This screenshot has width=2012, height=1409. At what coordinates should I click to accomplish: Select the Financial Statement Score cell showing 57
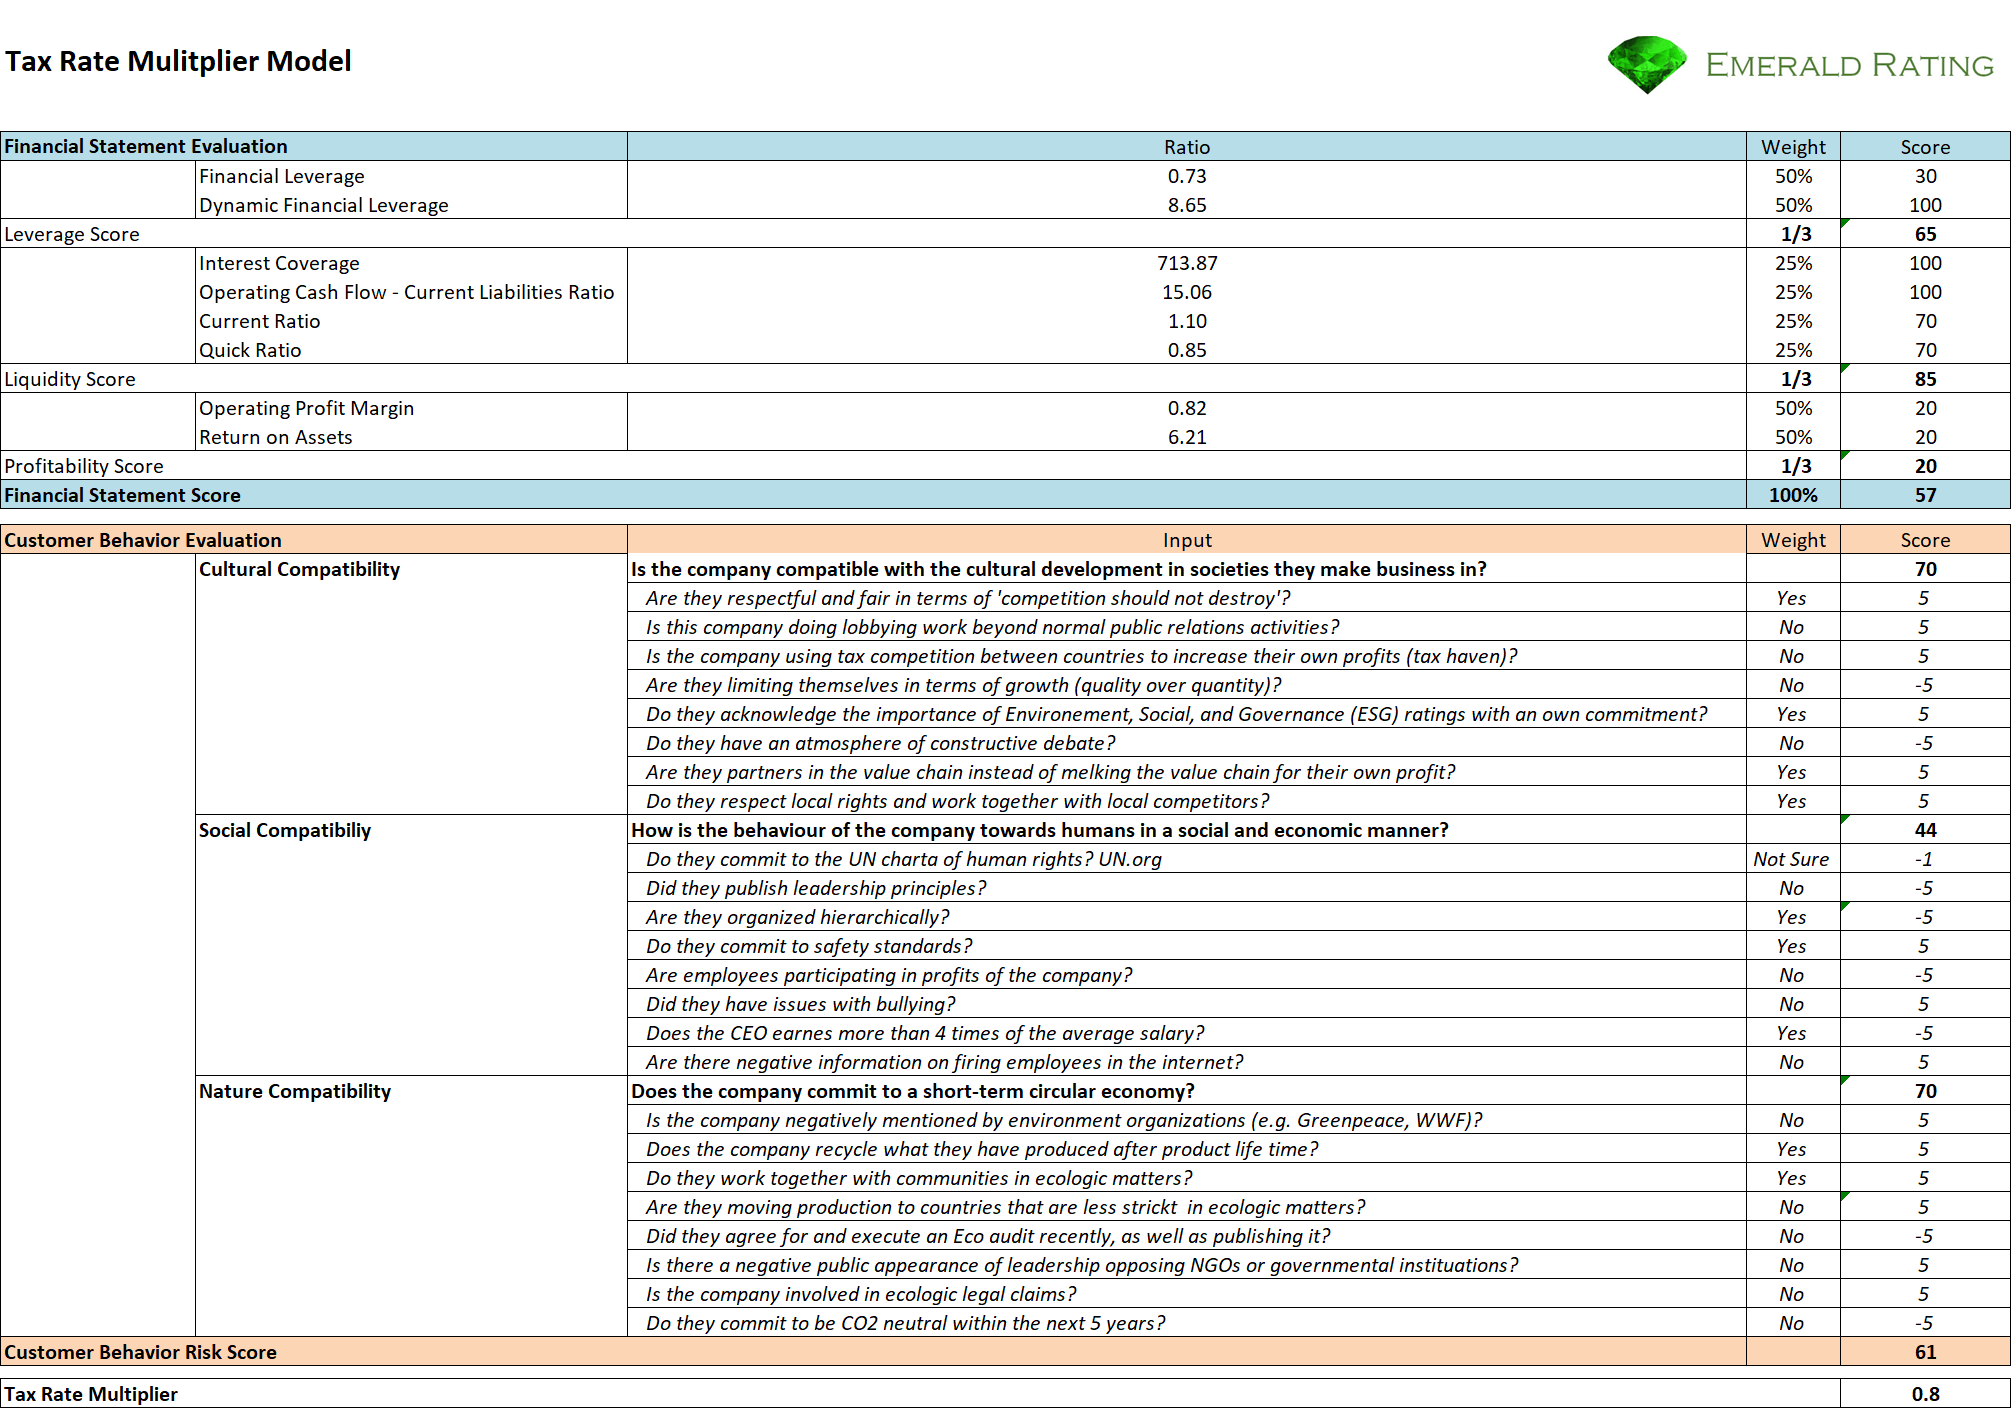coord(1925,495)
